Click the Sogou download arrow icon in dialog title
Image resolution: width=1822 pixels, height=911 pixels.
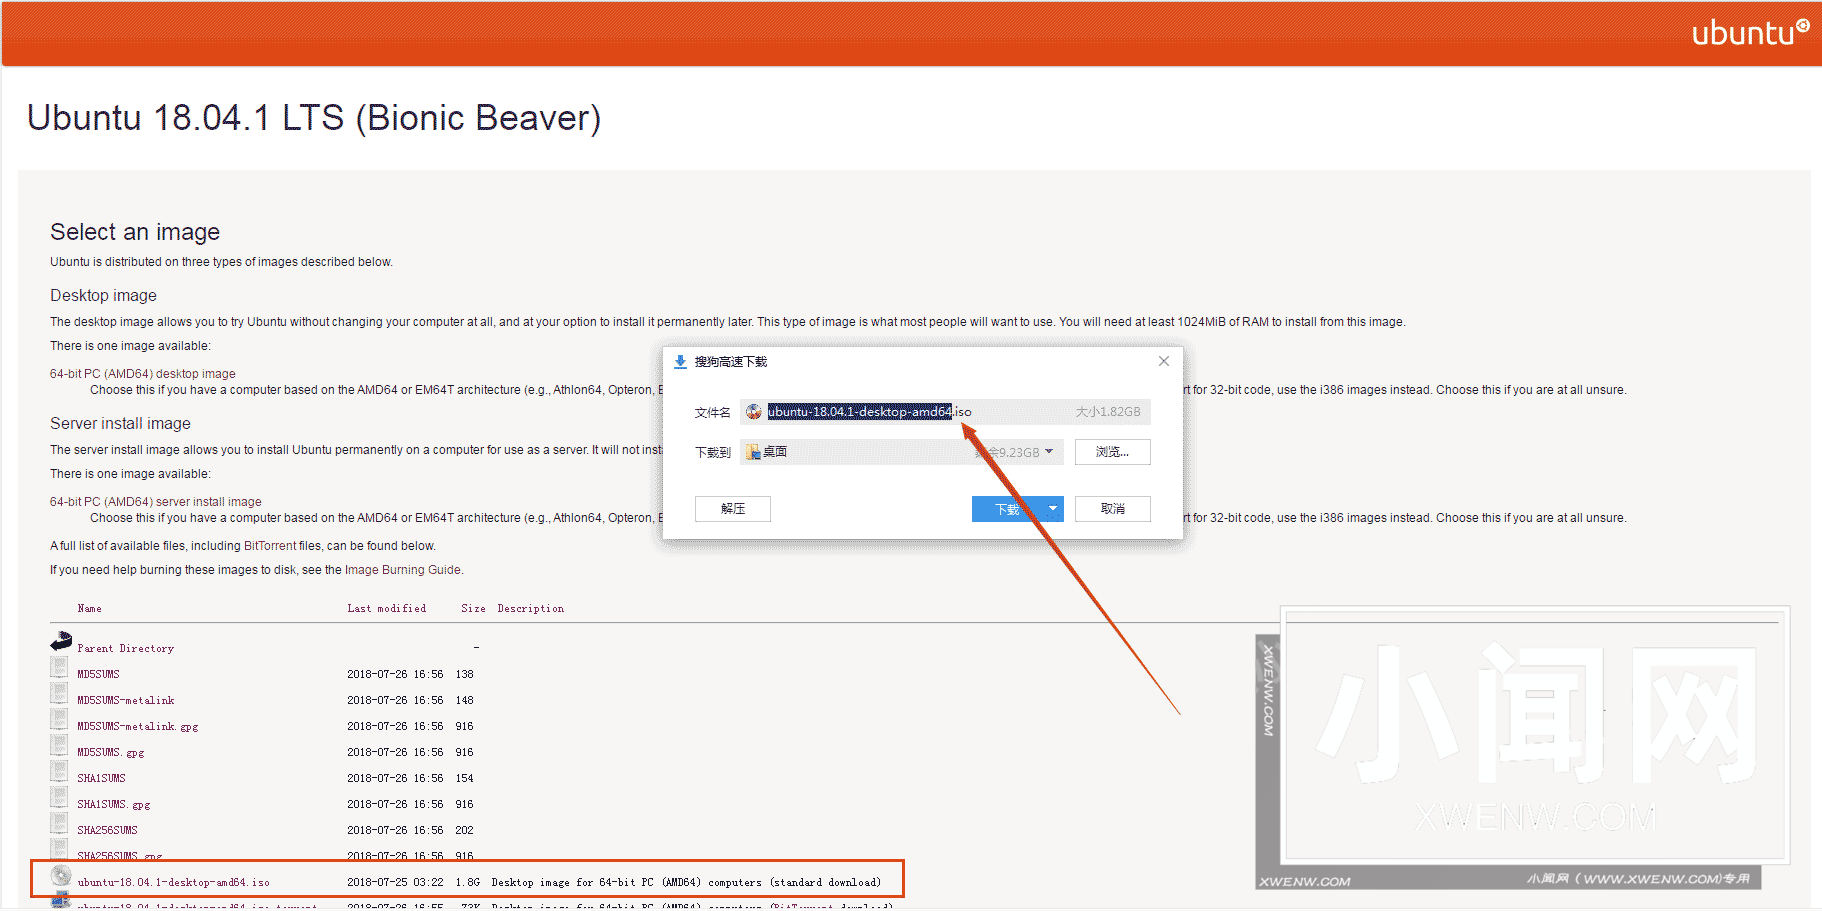680,362
